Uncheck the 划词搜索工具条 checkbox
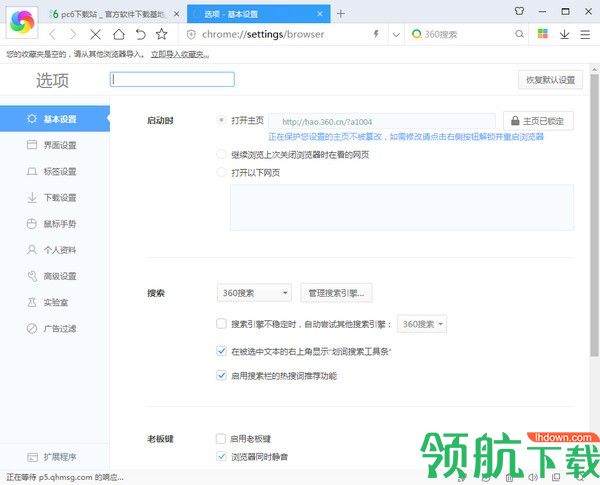Viewport: 600px width, 485px height. coord(221,351)
